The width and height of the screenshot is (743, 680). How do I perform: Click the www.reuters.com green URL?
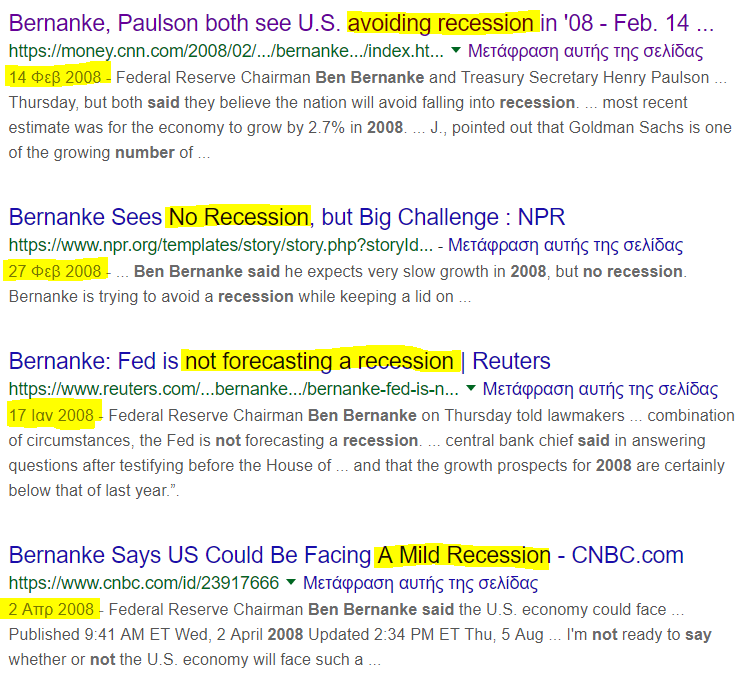(x=233, y=389)
